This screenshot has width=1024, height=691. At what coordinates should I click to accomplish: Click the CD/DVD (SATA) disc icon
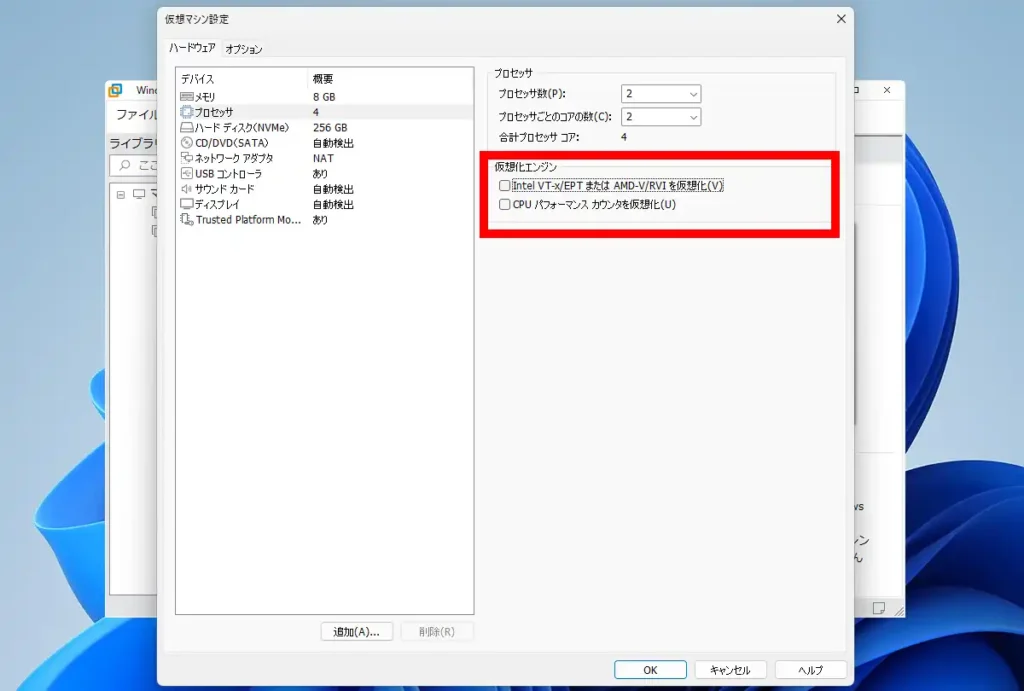[187, 143]
